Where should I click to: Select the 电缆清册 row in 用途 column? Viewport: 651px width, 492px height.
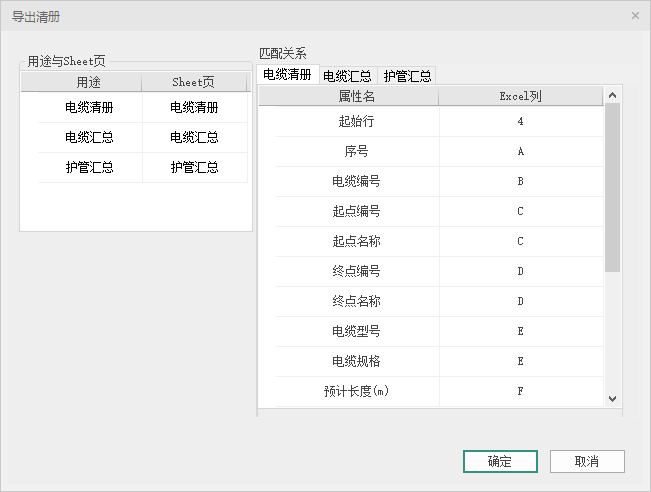(x=89, y=108)
